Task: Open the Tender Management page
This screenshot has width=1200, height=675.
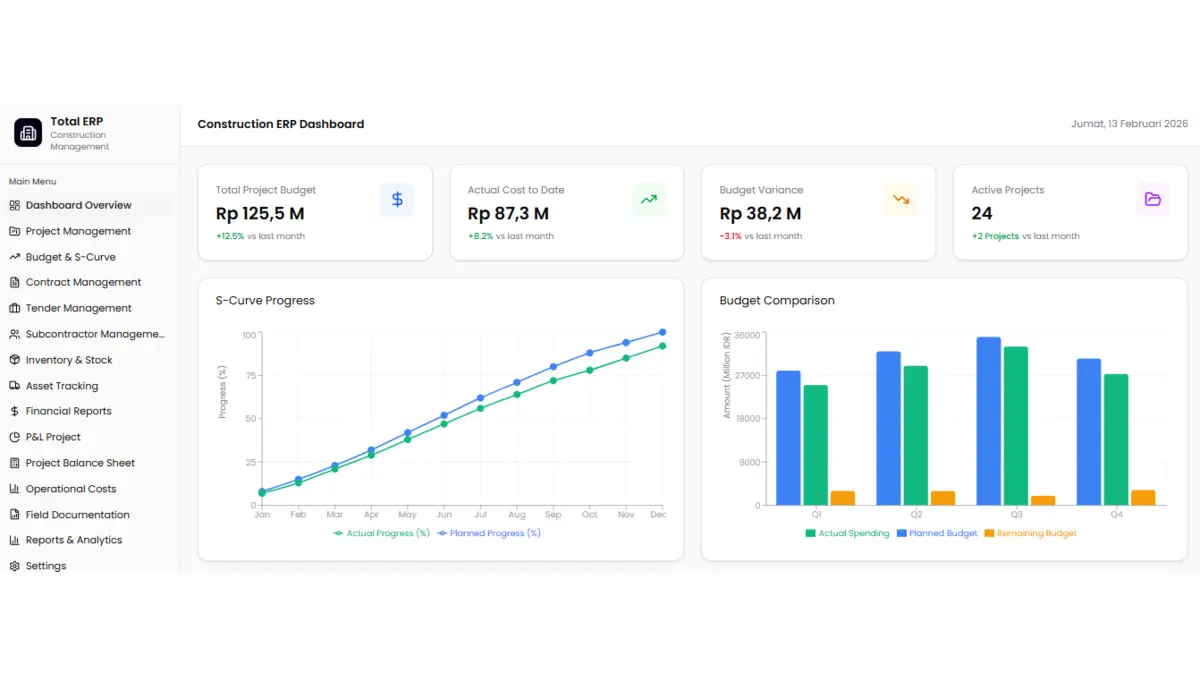Action: pos(78,308)
